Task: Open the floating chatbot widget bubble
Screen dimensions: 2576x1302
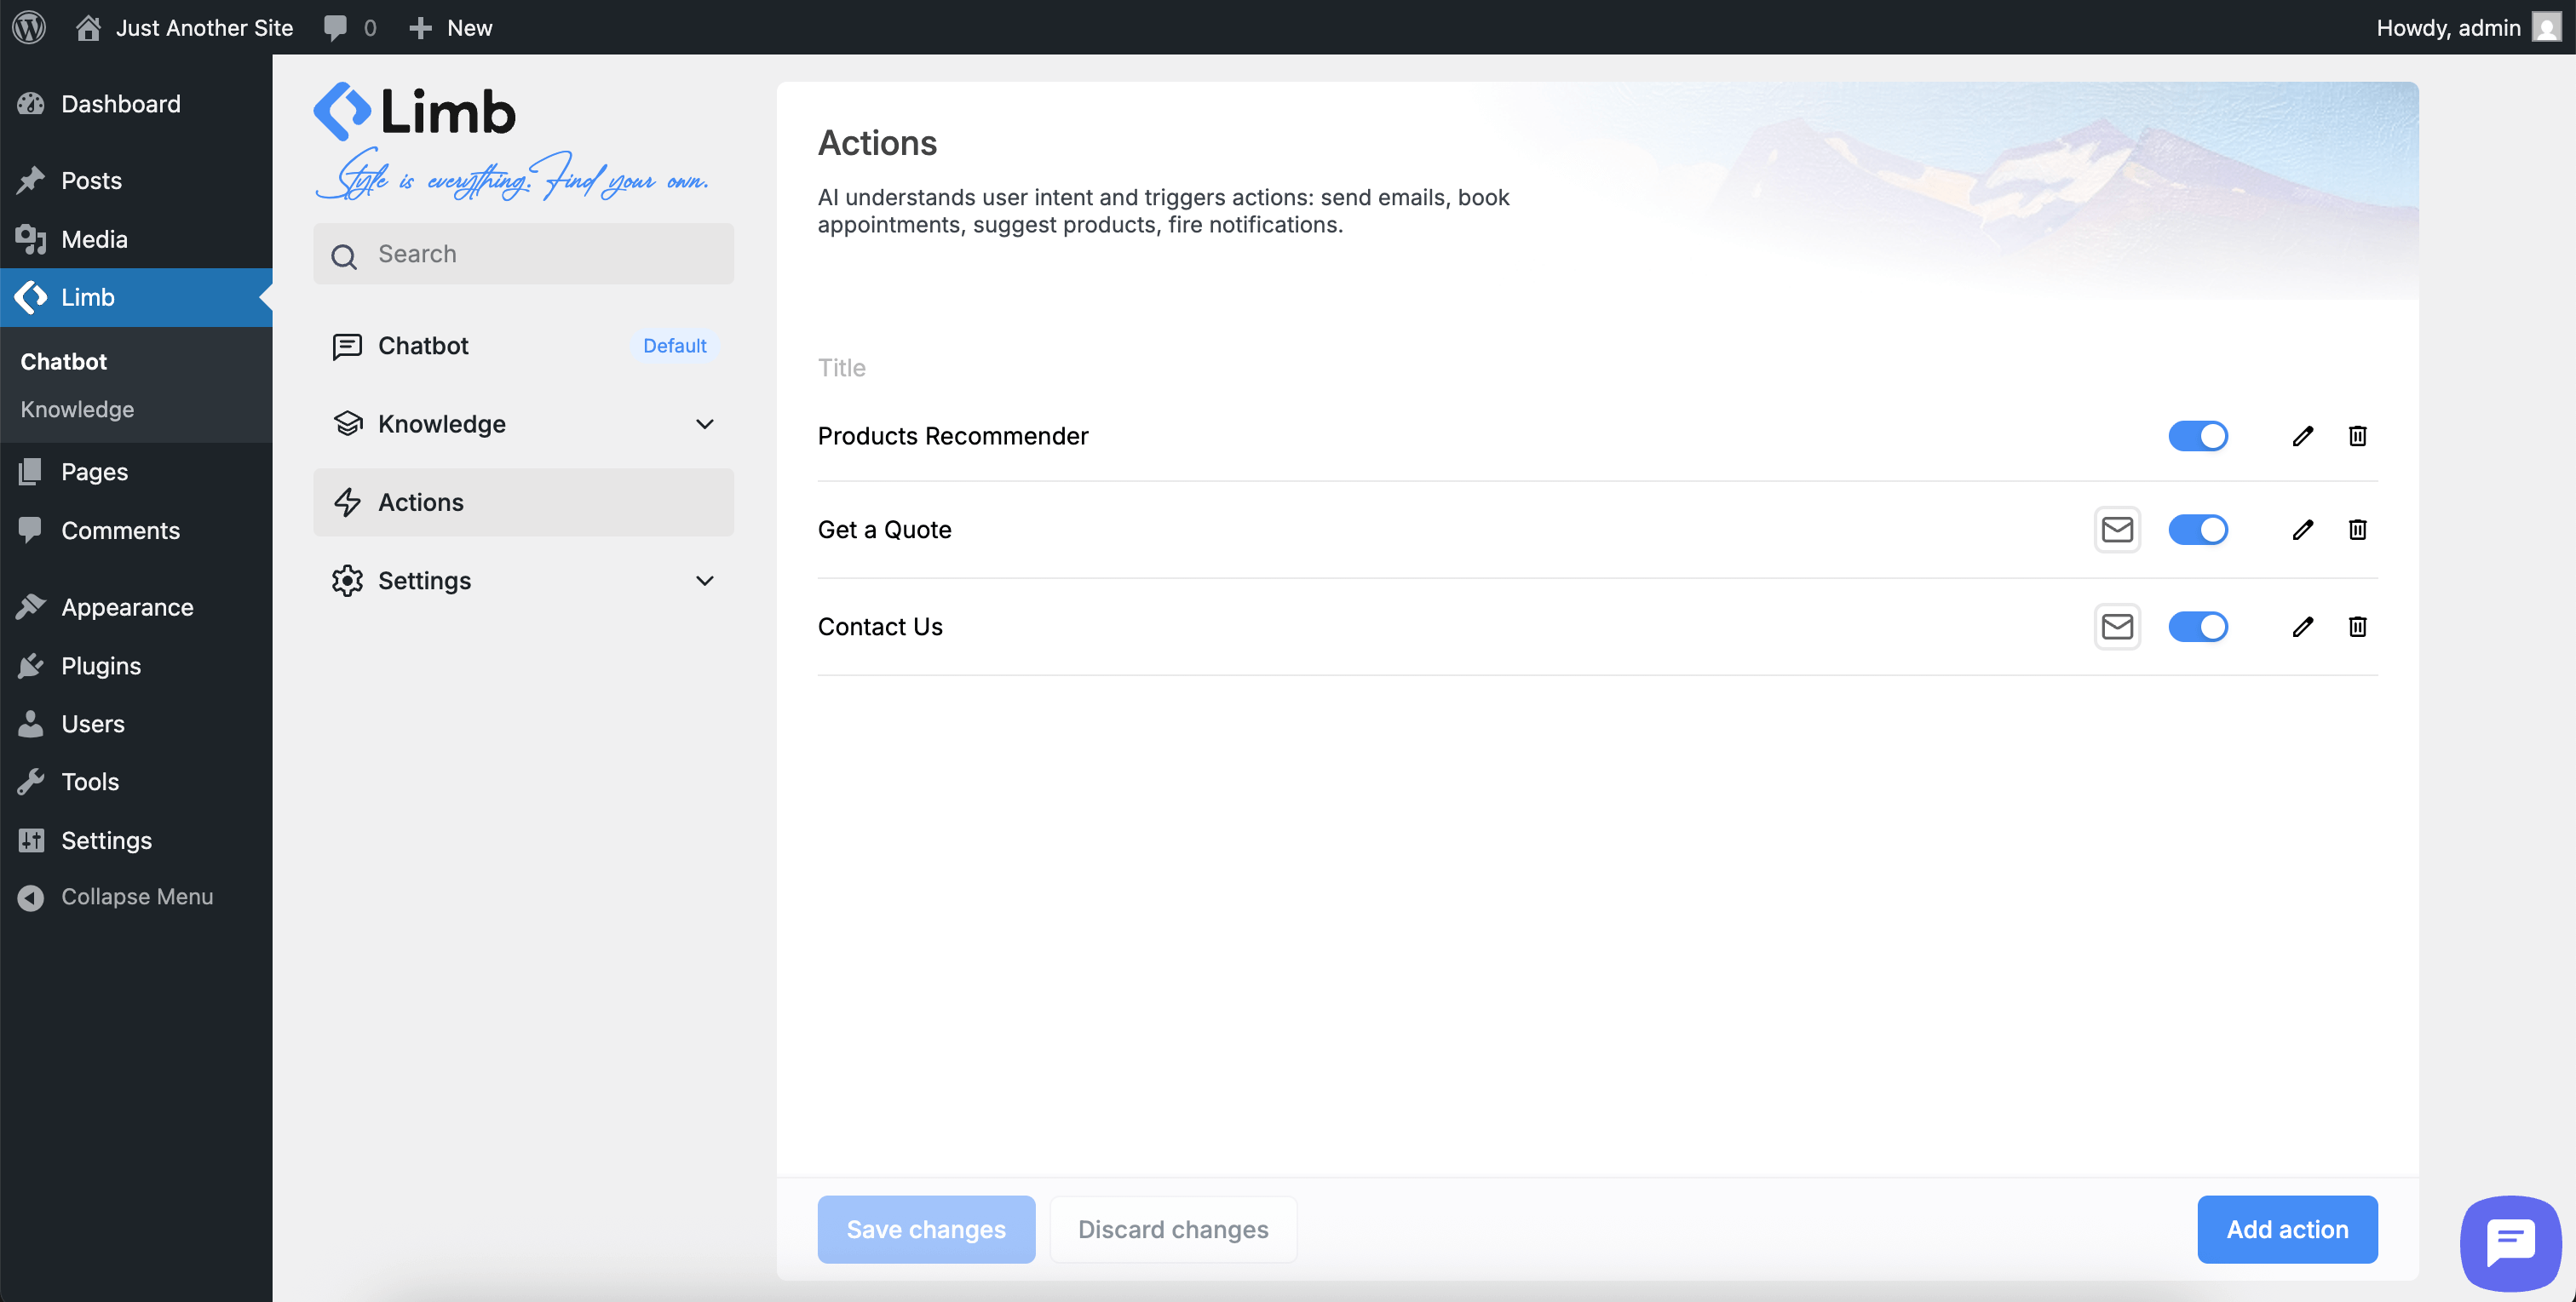Action: point(2510,1242)
